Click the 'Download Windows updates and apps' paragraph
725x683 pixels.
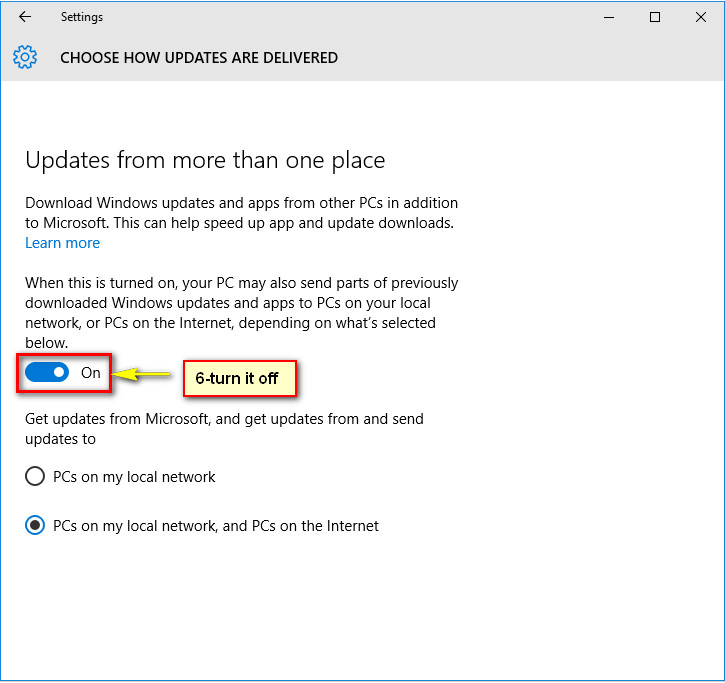[241, 212]
